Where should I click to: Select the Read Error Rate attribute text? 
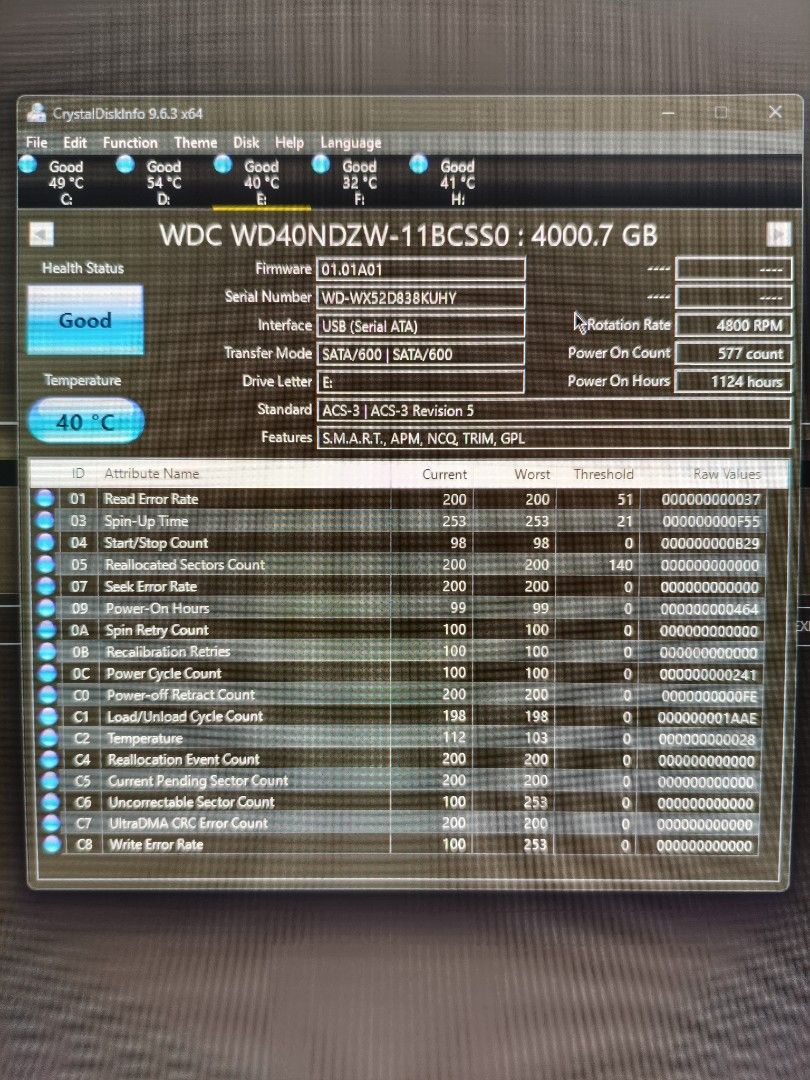[151, 499]
